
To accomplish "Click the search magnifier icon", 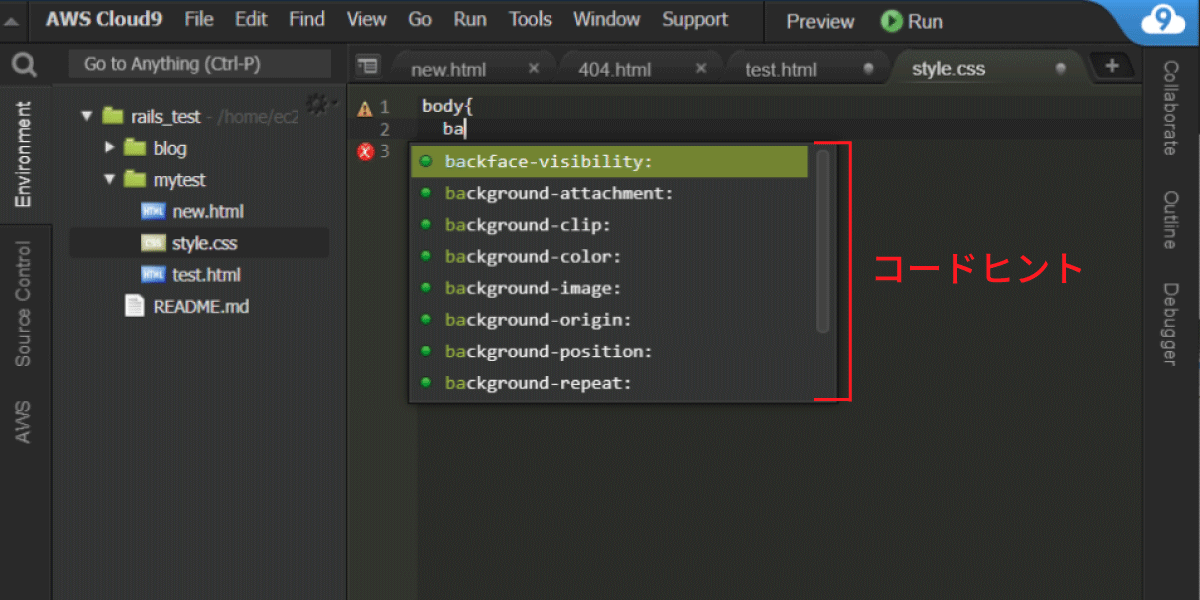I will (x=23, y=66).
